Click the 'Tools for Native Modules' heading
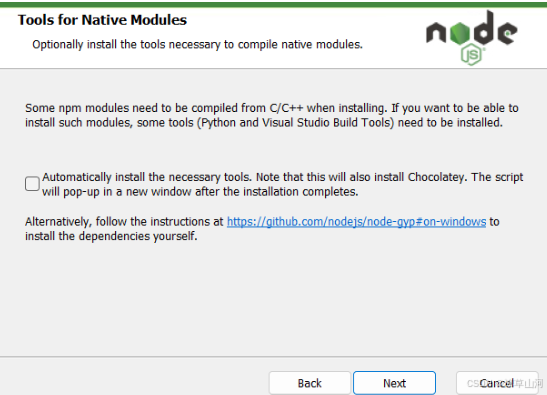Viewport: 547px width, 395px height. (x=102, y=20)
